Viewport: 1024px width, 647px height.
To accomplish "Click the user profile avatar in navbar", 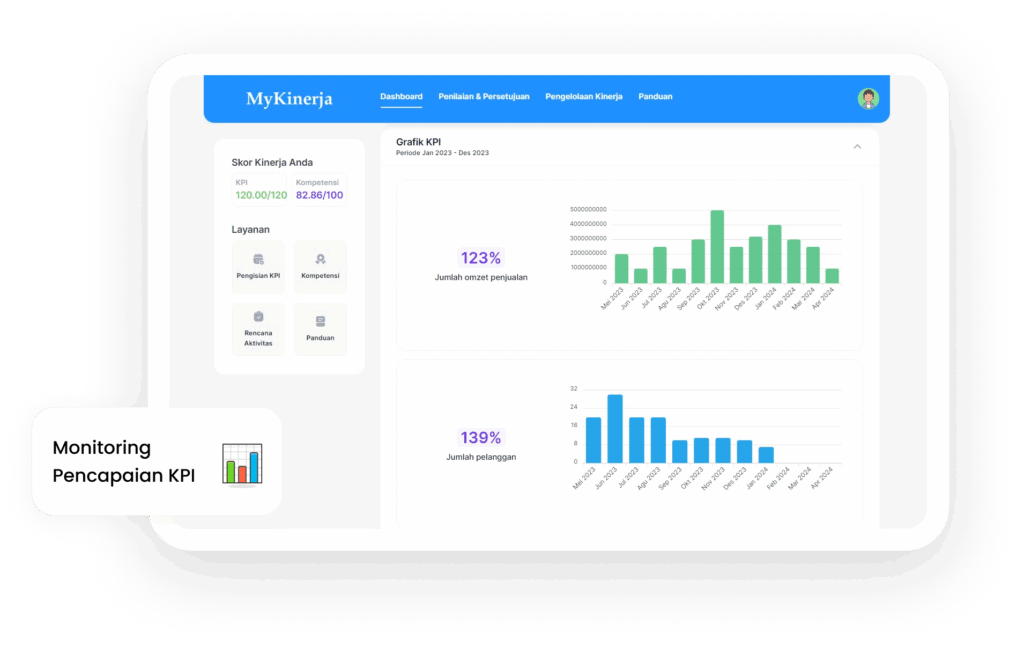I will [x=867, y=98].
